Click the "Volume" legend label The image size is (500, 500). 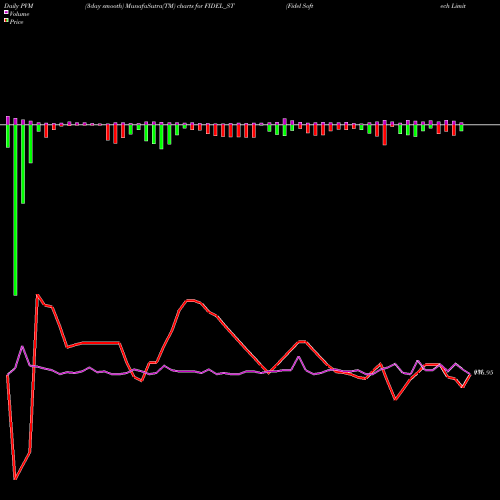click(x=19, y=14)
